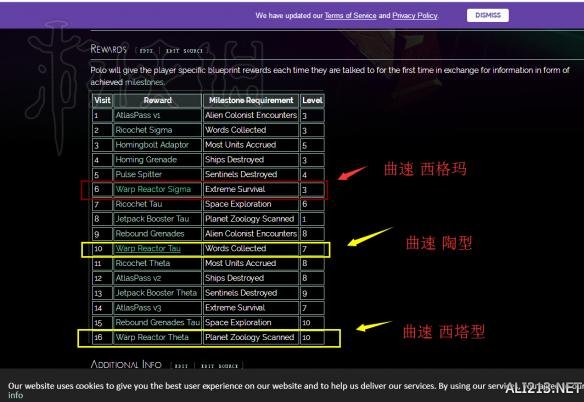The height and width of the screenshot is (402, 584).
Task: Open the cookie notice info link
Action: (x=15, y=395)
